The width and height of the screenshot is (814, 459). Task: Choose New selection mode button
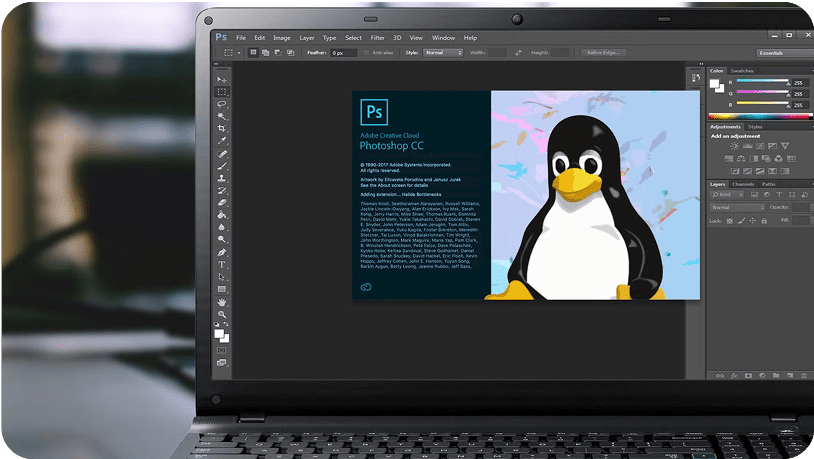coord(253,52)
